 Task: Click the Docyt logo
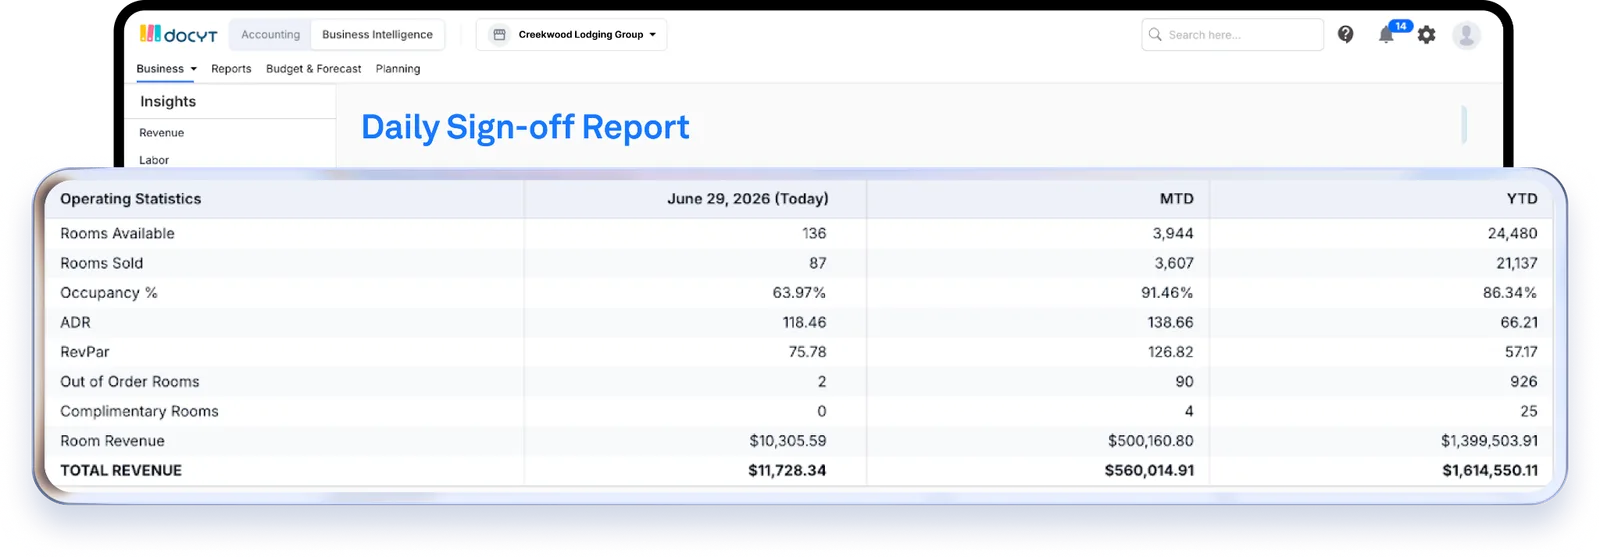click(178, 34)
